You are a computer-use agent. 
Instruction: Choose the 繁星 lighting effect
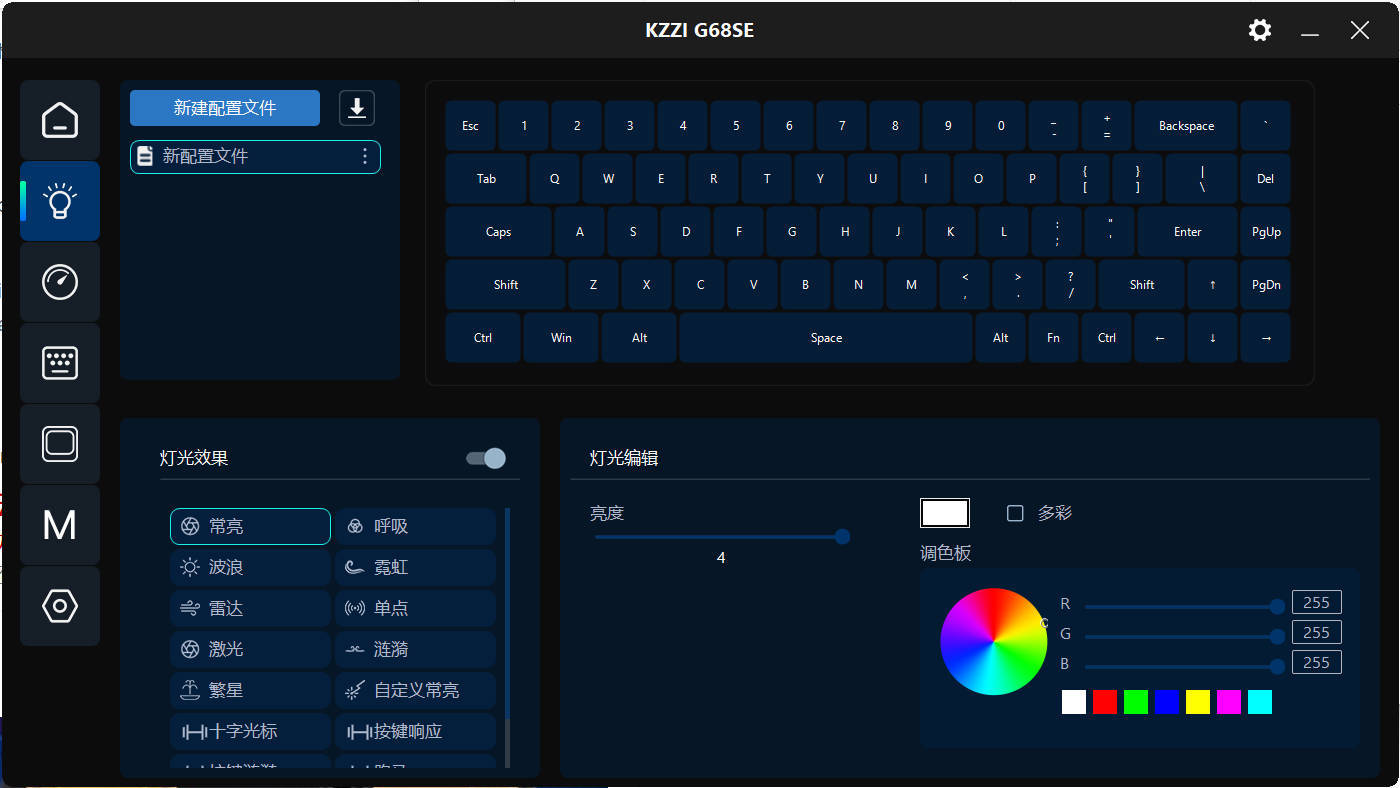pos(250,691)
